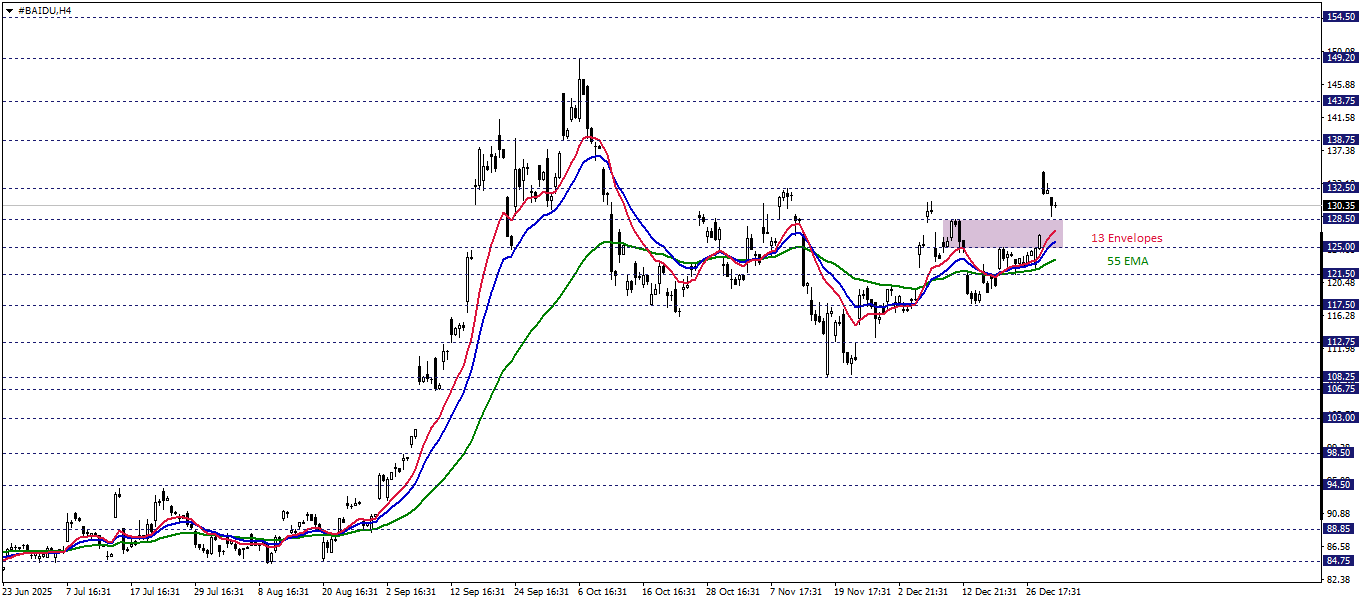Select the 154.50 price level tag
Image resolution: width=1362 pixels, height=603 pixels.
[x=1339, y=17]
